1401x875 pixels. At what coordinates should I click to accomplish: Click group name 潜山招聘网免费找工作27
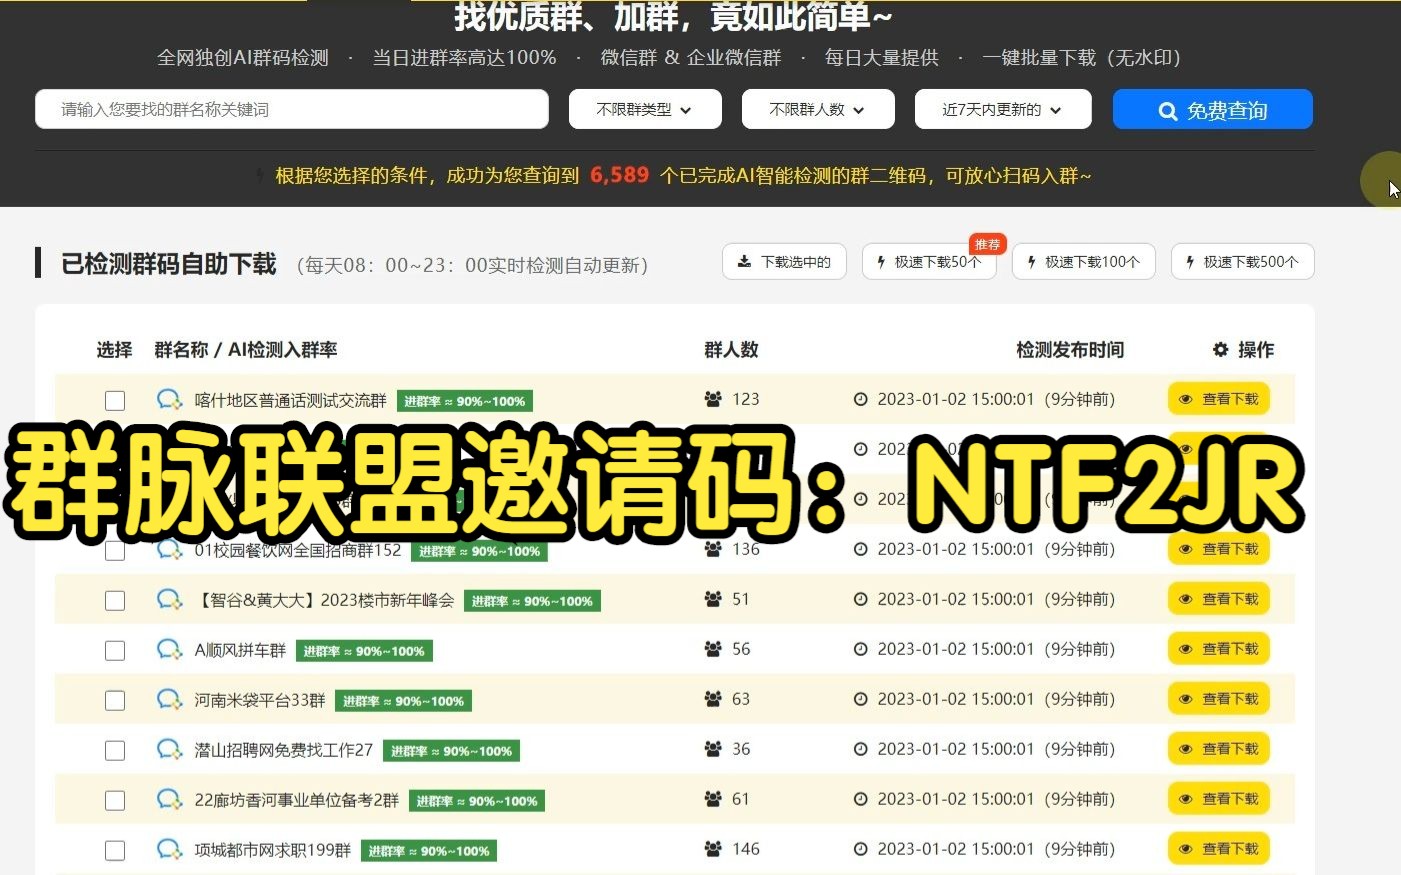[284, 750]
